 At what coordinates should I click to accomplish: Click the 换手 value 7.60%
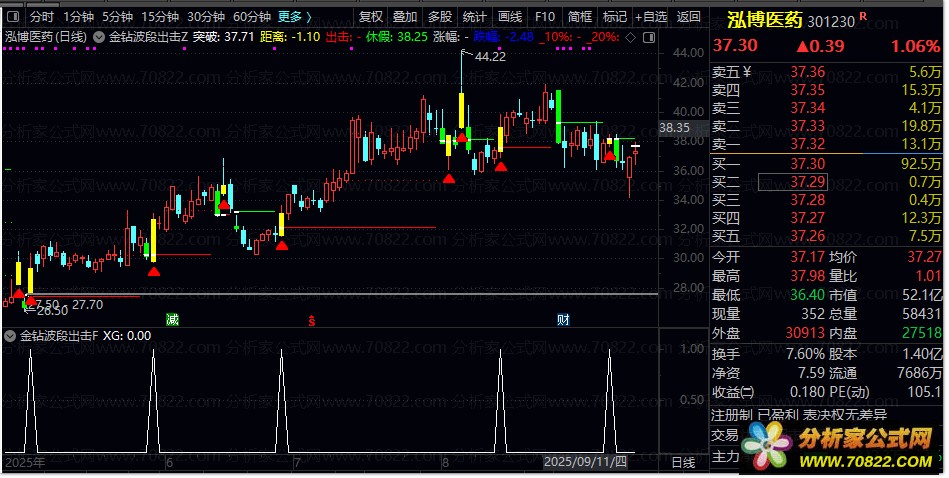tap(805, 354)
